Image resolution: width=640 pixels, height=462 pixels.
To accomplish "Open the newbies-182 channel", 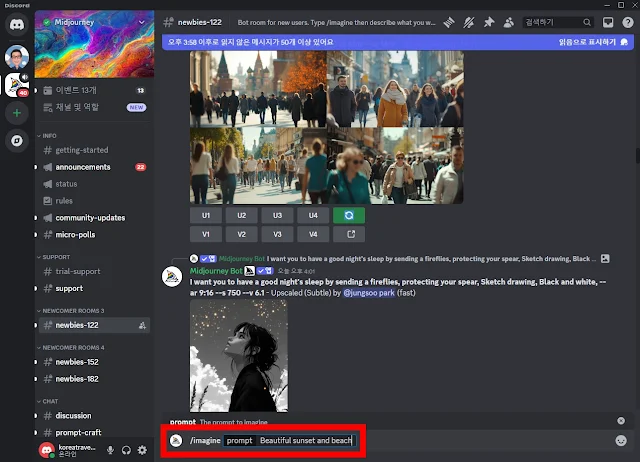I will [94, 379].
